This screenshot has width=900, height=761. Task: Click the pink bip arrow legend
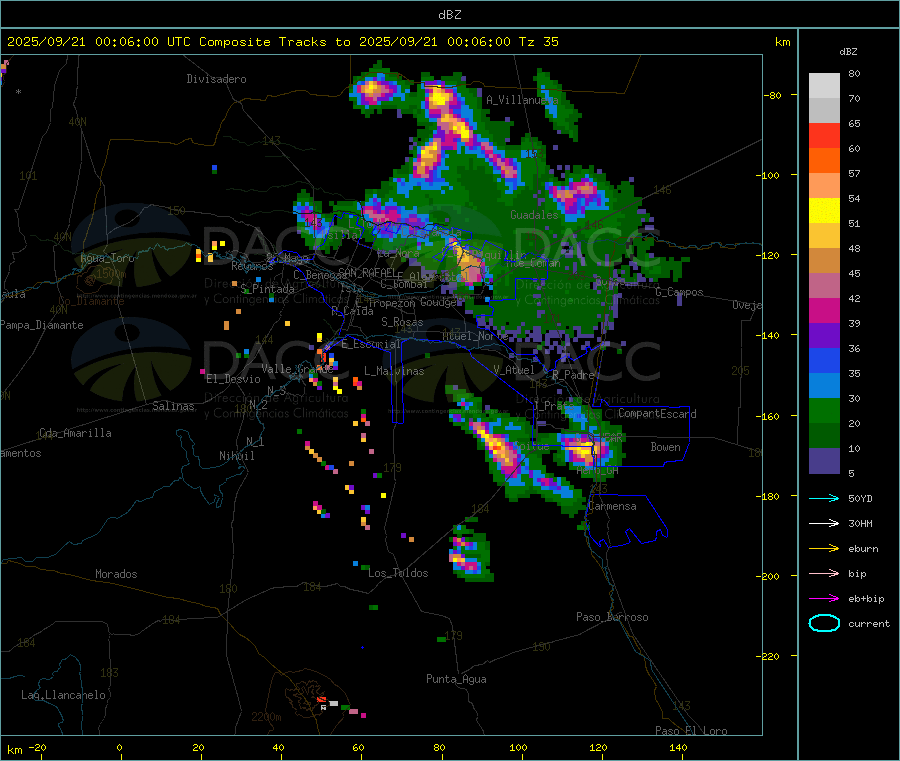click(824, 573)
